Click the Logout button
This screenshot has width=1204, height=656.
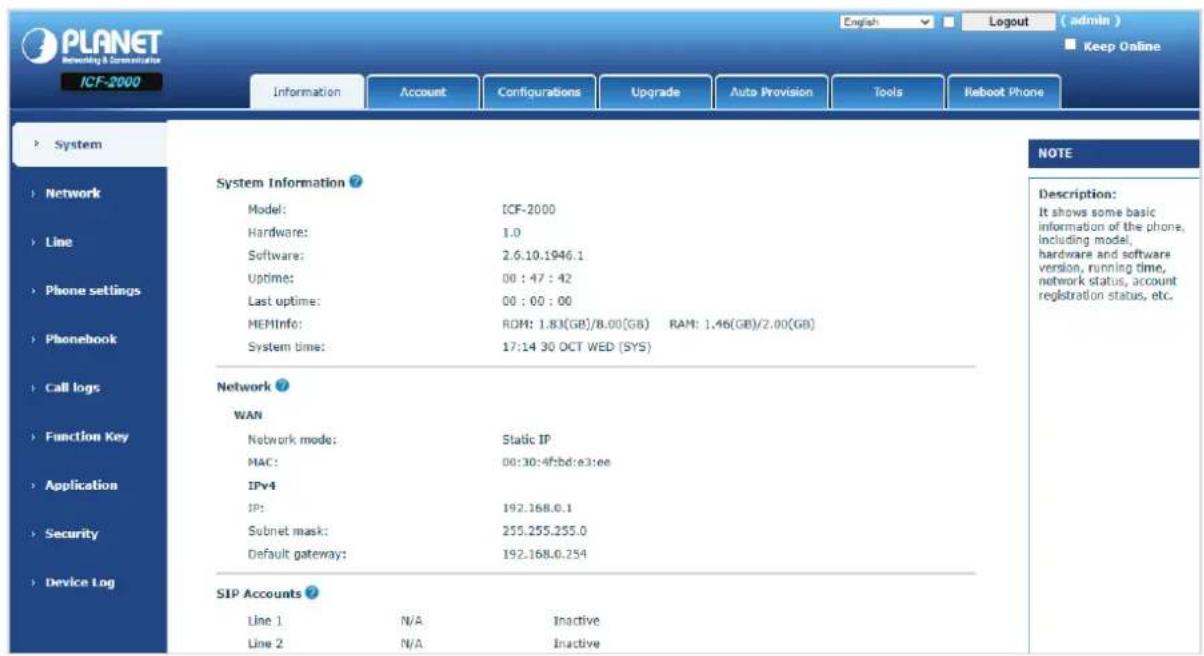coord(1008,21)
